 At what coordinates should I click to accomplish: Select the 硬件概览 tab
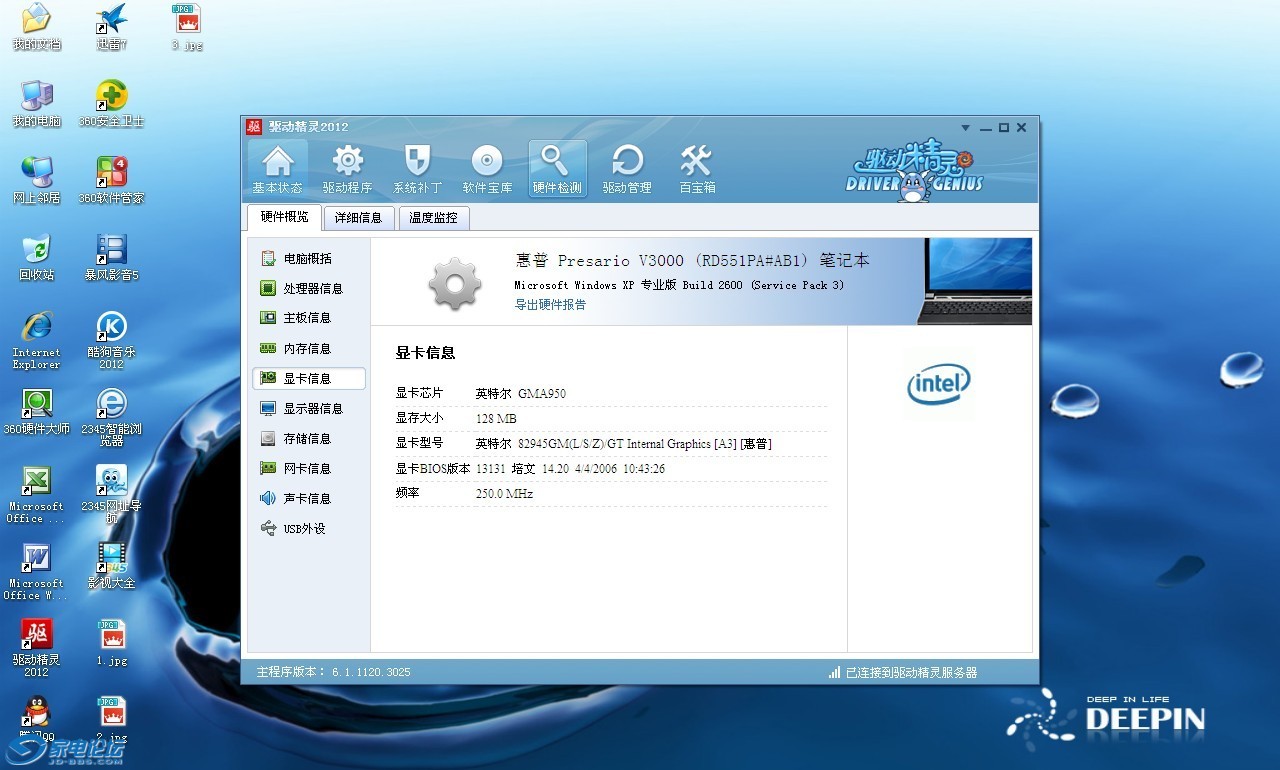pyautogui.click(x=284, y=217)
